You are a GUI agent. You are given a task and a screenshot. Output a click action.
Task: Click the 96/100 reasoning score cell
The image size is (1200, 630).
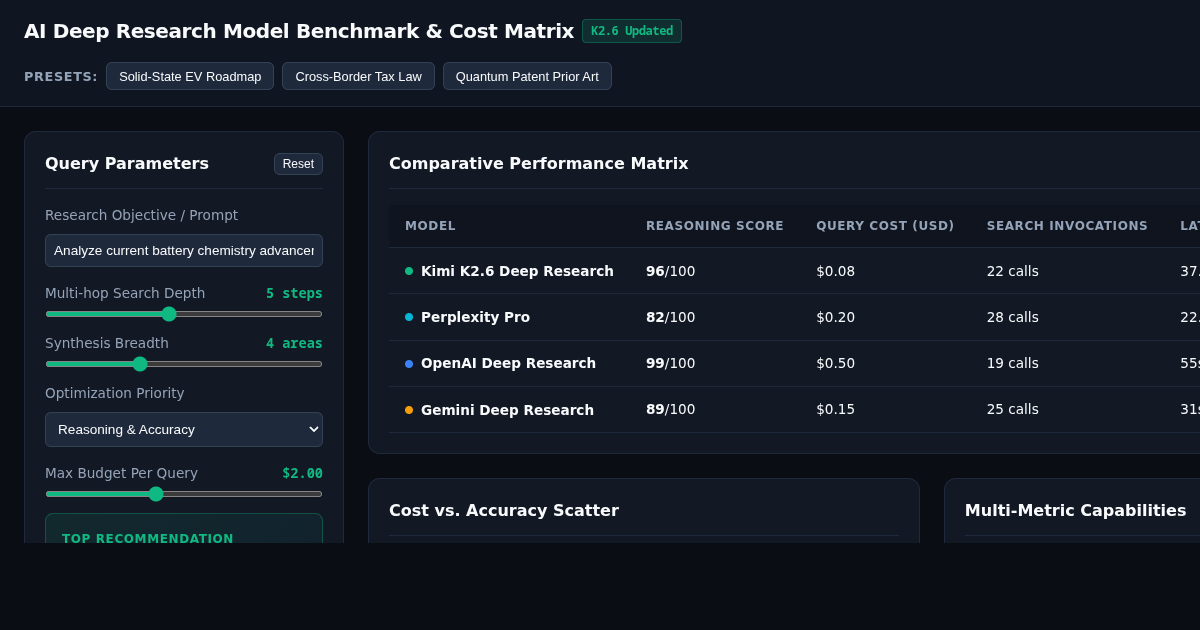pyautogui.click(x=670, y=271)
